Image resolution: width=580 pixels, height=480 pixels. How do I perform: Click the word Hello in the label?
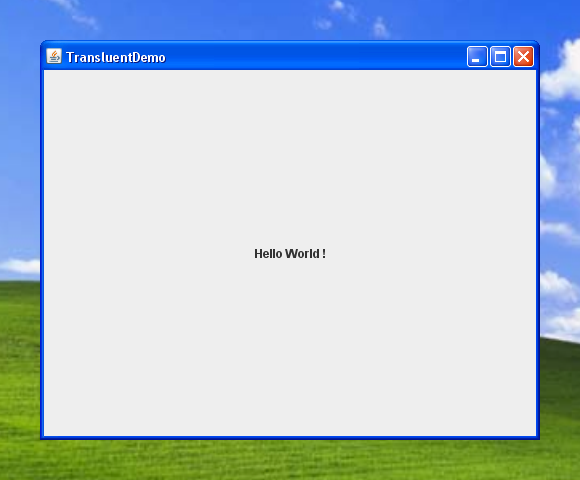point(268,254)
